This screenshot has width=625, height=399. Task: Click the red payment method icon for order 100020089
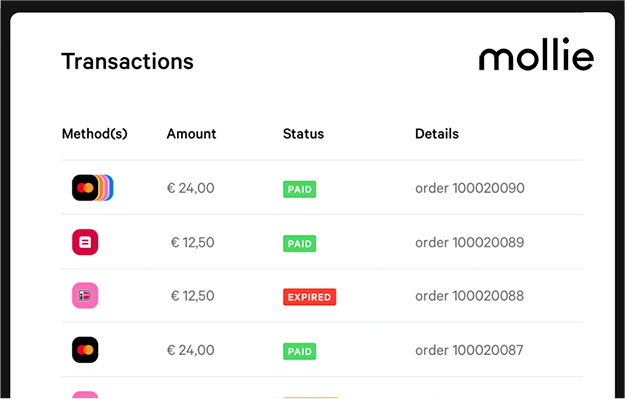coord(85,242)
